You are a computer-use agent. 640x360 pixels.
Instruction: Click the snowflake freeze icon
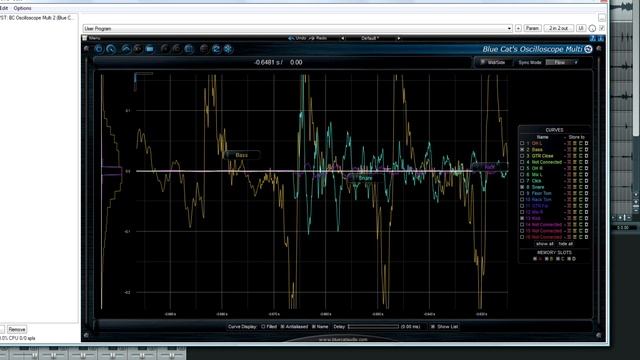[228, 49]
